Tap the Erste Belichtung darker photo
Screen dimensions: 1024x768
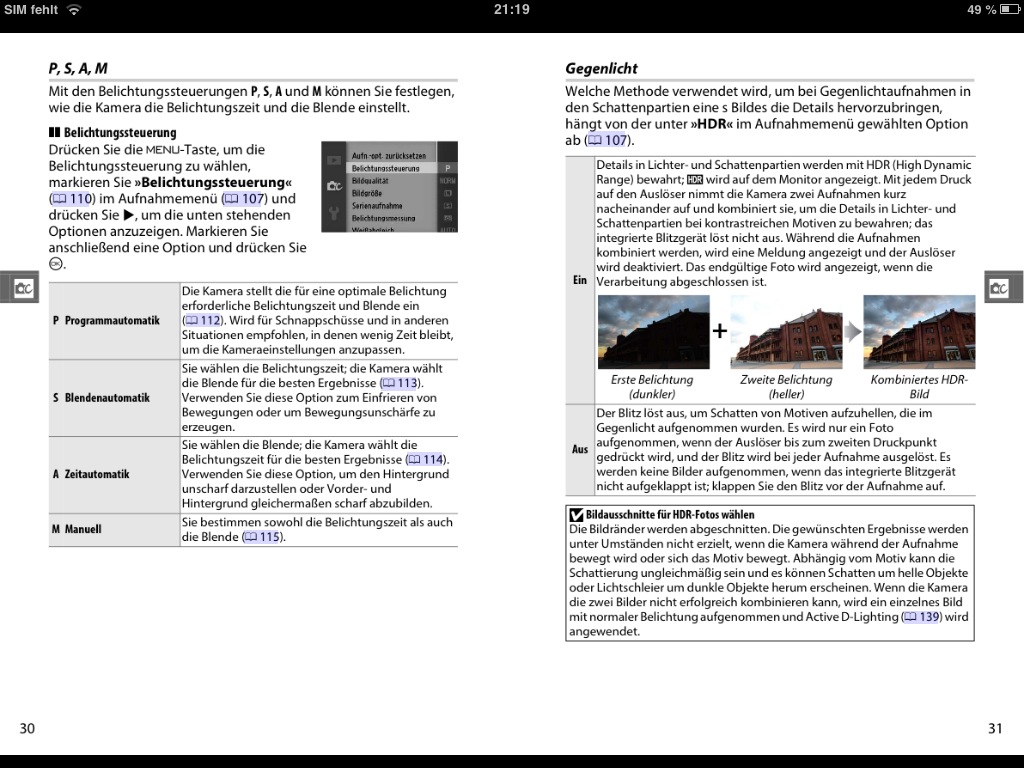[x=652, y=332]
